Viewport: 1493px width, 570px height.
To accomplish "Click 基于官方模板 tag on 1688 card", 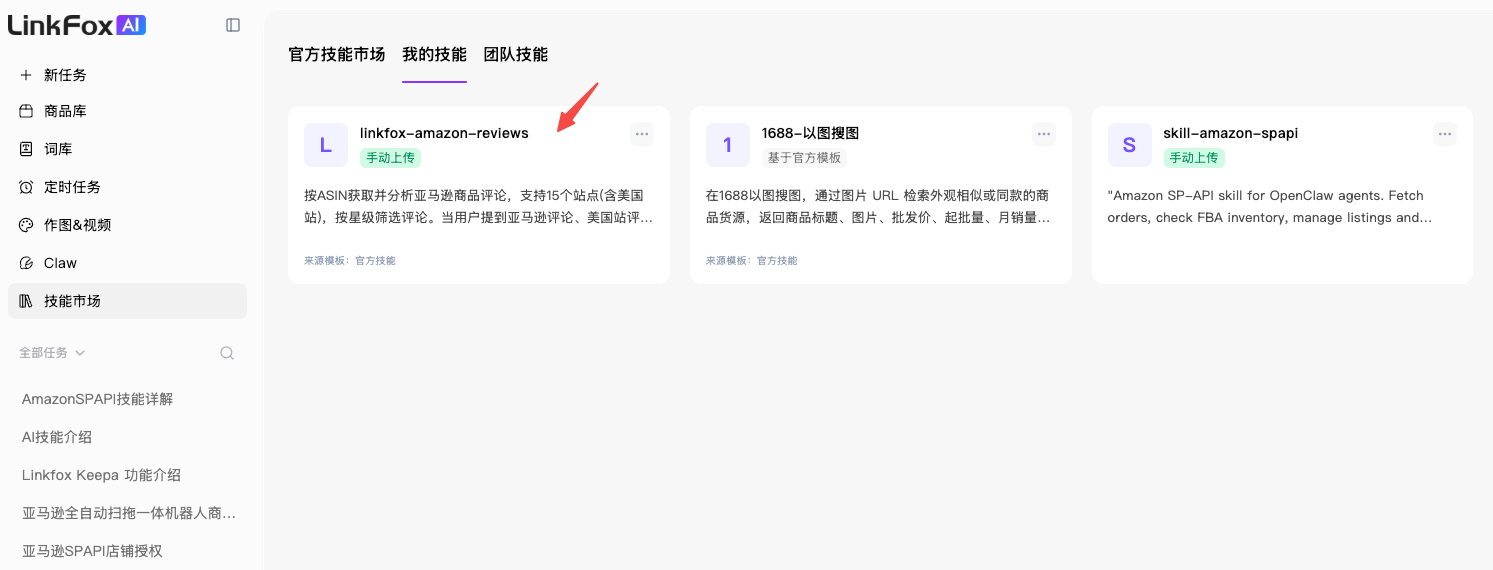I will click(804, 158).
